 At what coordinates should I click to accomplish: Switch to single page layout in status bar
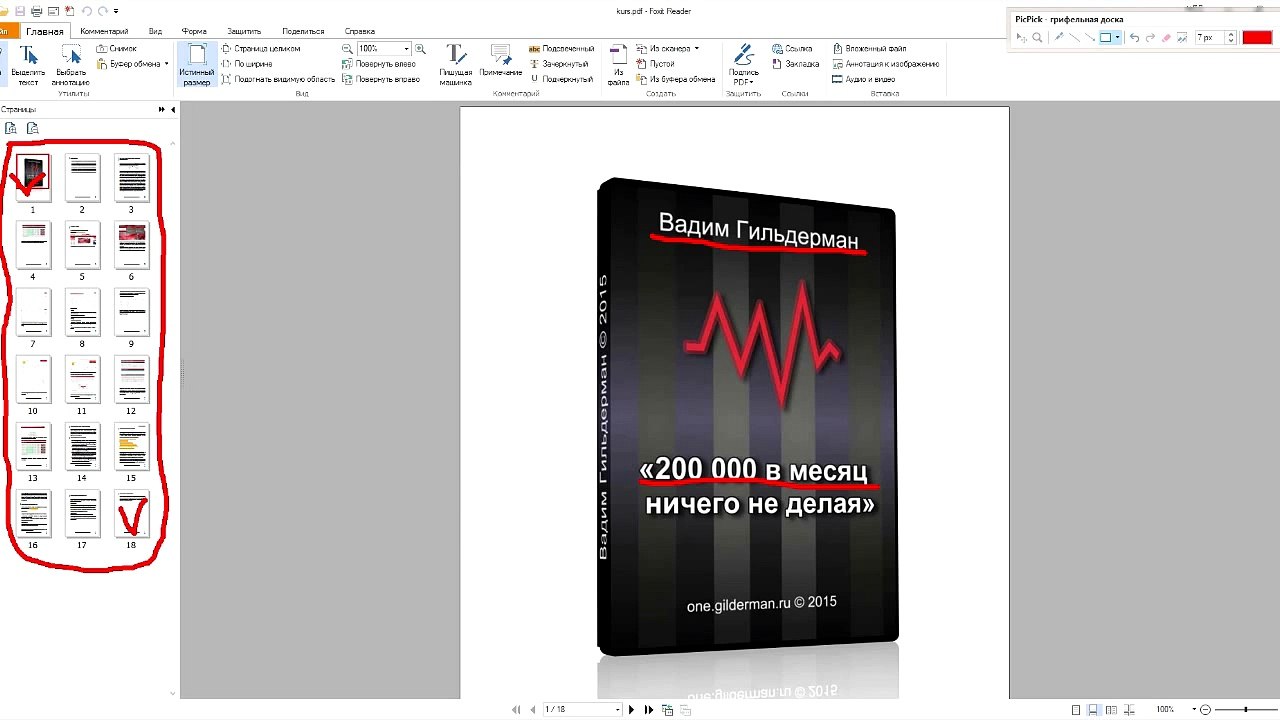coord(1076,710)
